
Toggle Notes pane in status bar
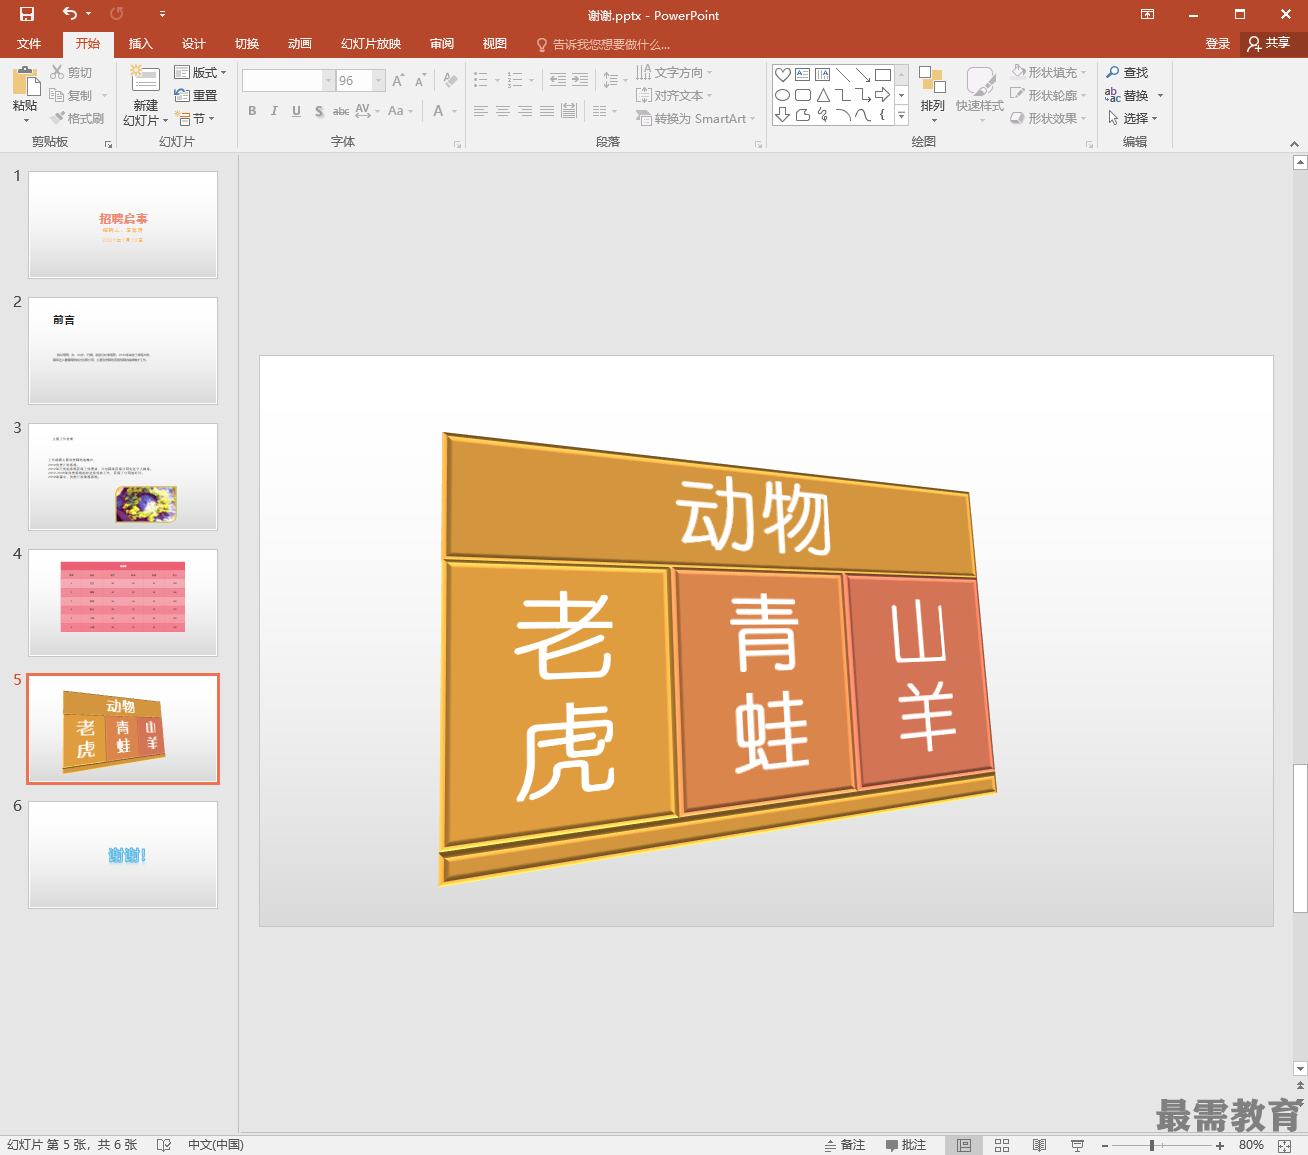pyautogui.click(x=845, y=1145)
